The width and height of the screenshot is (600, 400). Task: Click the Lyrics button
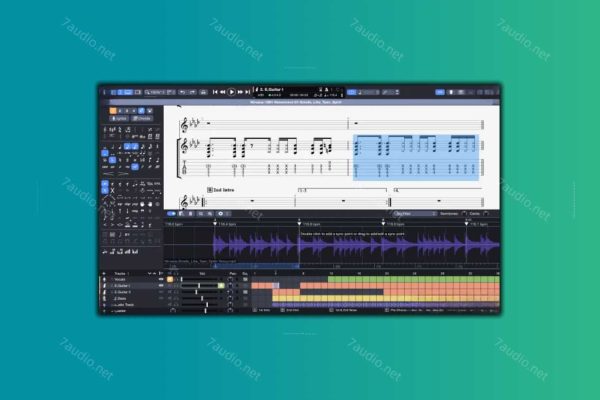119,119
